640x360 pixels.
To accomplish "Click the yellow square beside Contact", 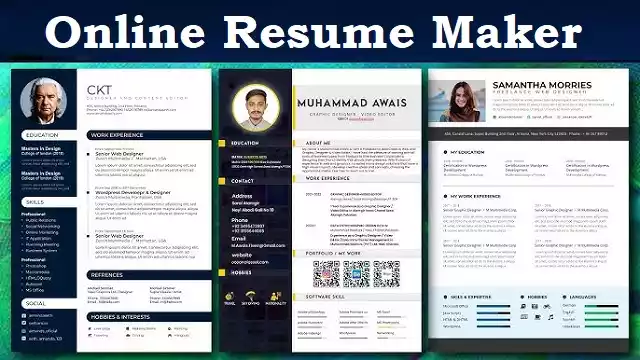I will (x=222, y=181).
